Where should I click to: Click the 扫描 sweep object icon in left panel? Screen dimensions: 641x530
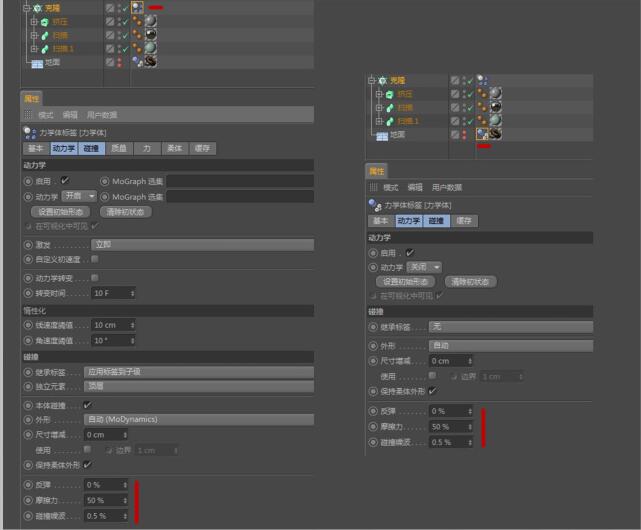45,36
